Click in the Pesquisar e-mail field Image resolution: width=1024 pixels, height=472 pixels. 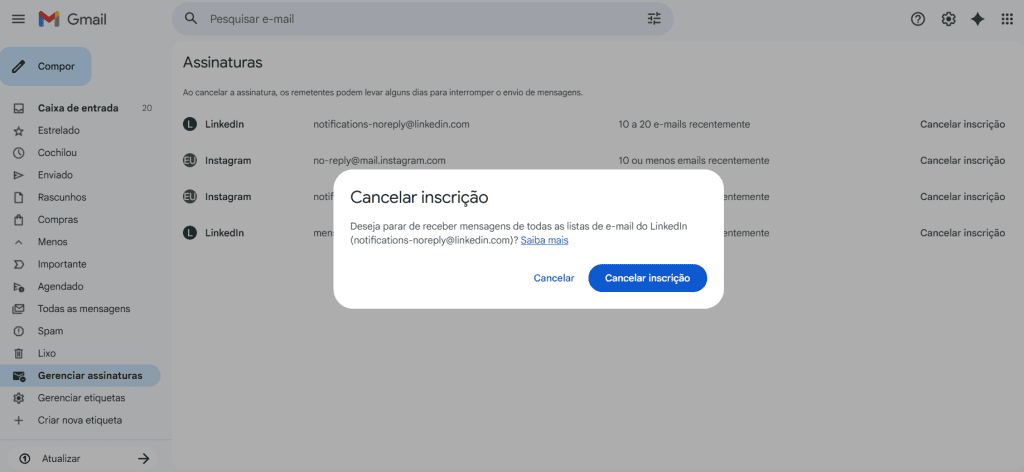(421, 19)
